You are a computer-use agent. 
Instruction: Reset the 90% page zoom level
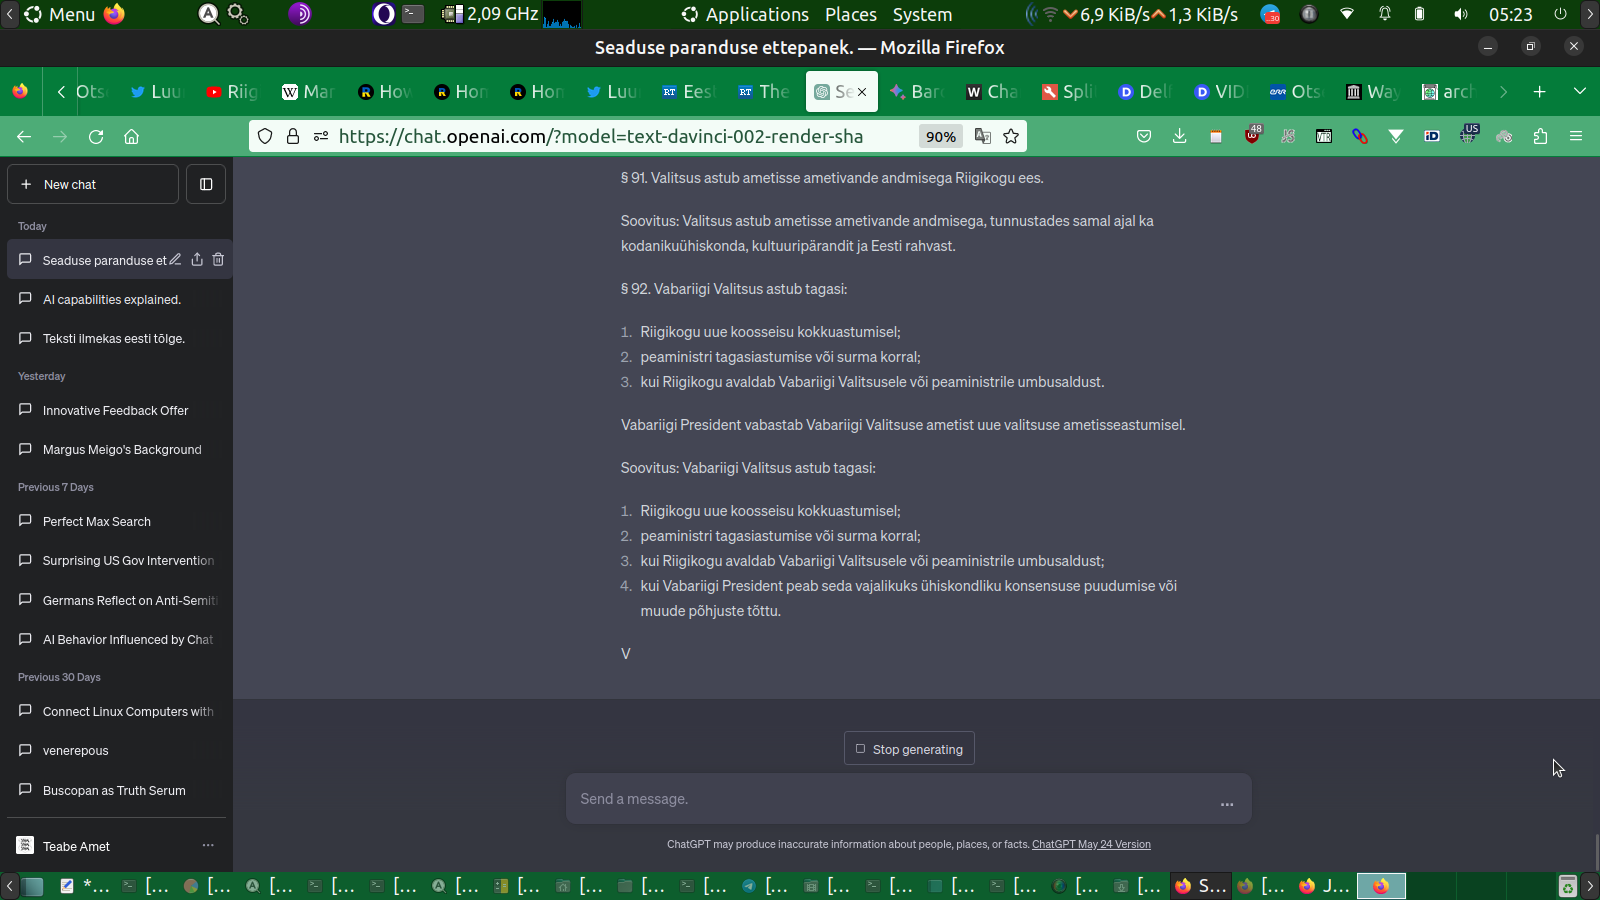click(940, 136)
